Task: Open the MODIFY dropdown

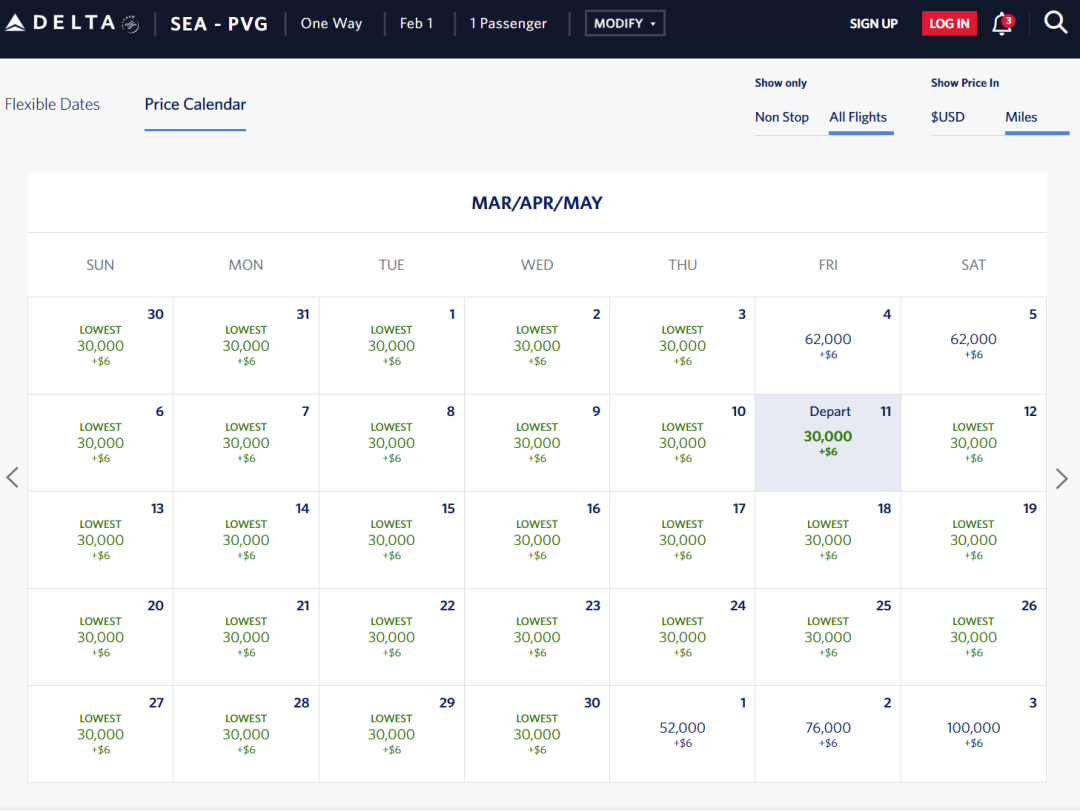Action: [625, 23]
